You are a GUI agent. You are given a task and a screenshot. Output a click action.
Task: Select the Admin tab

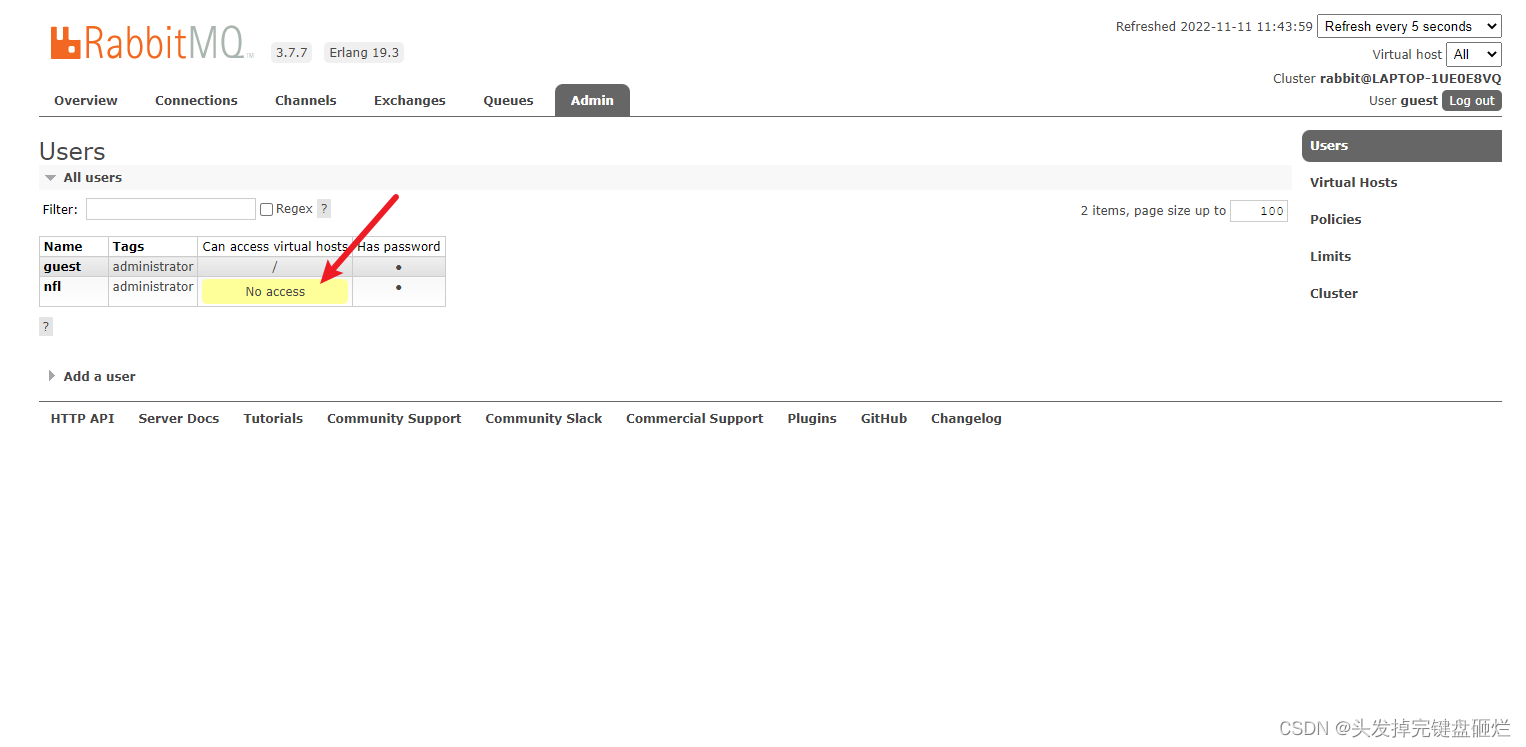(592, 100)
